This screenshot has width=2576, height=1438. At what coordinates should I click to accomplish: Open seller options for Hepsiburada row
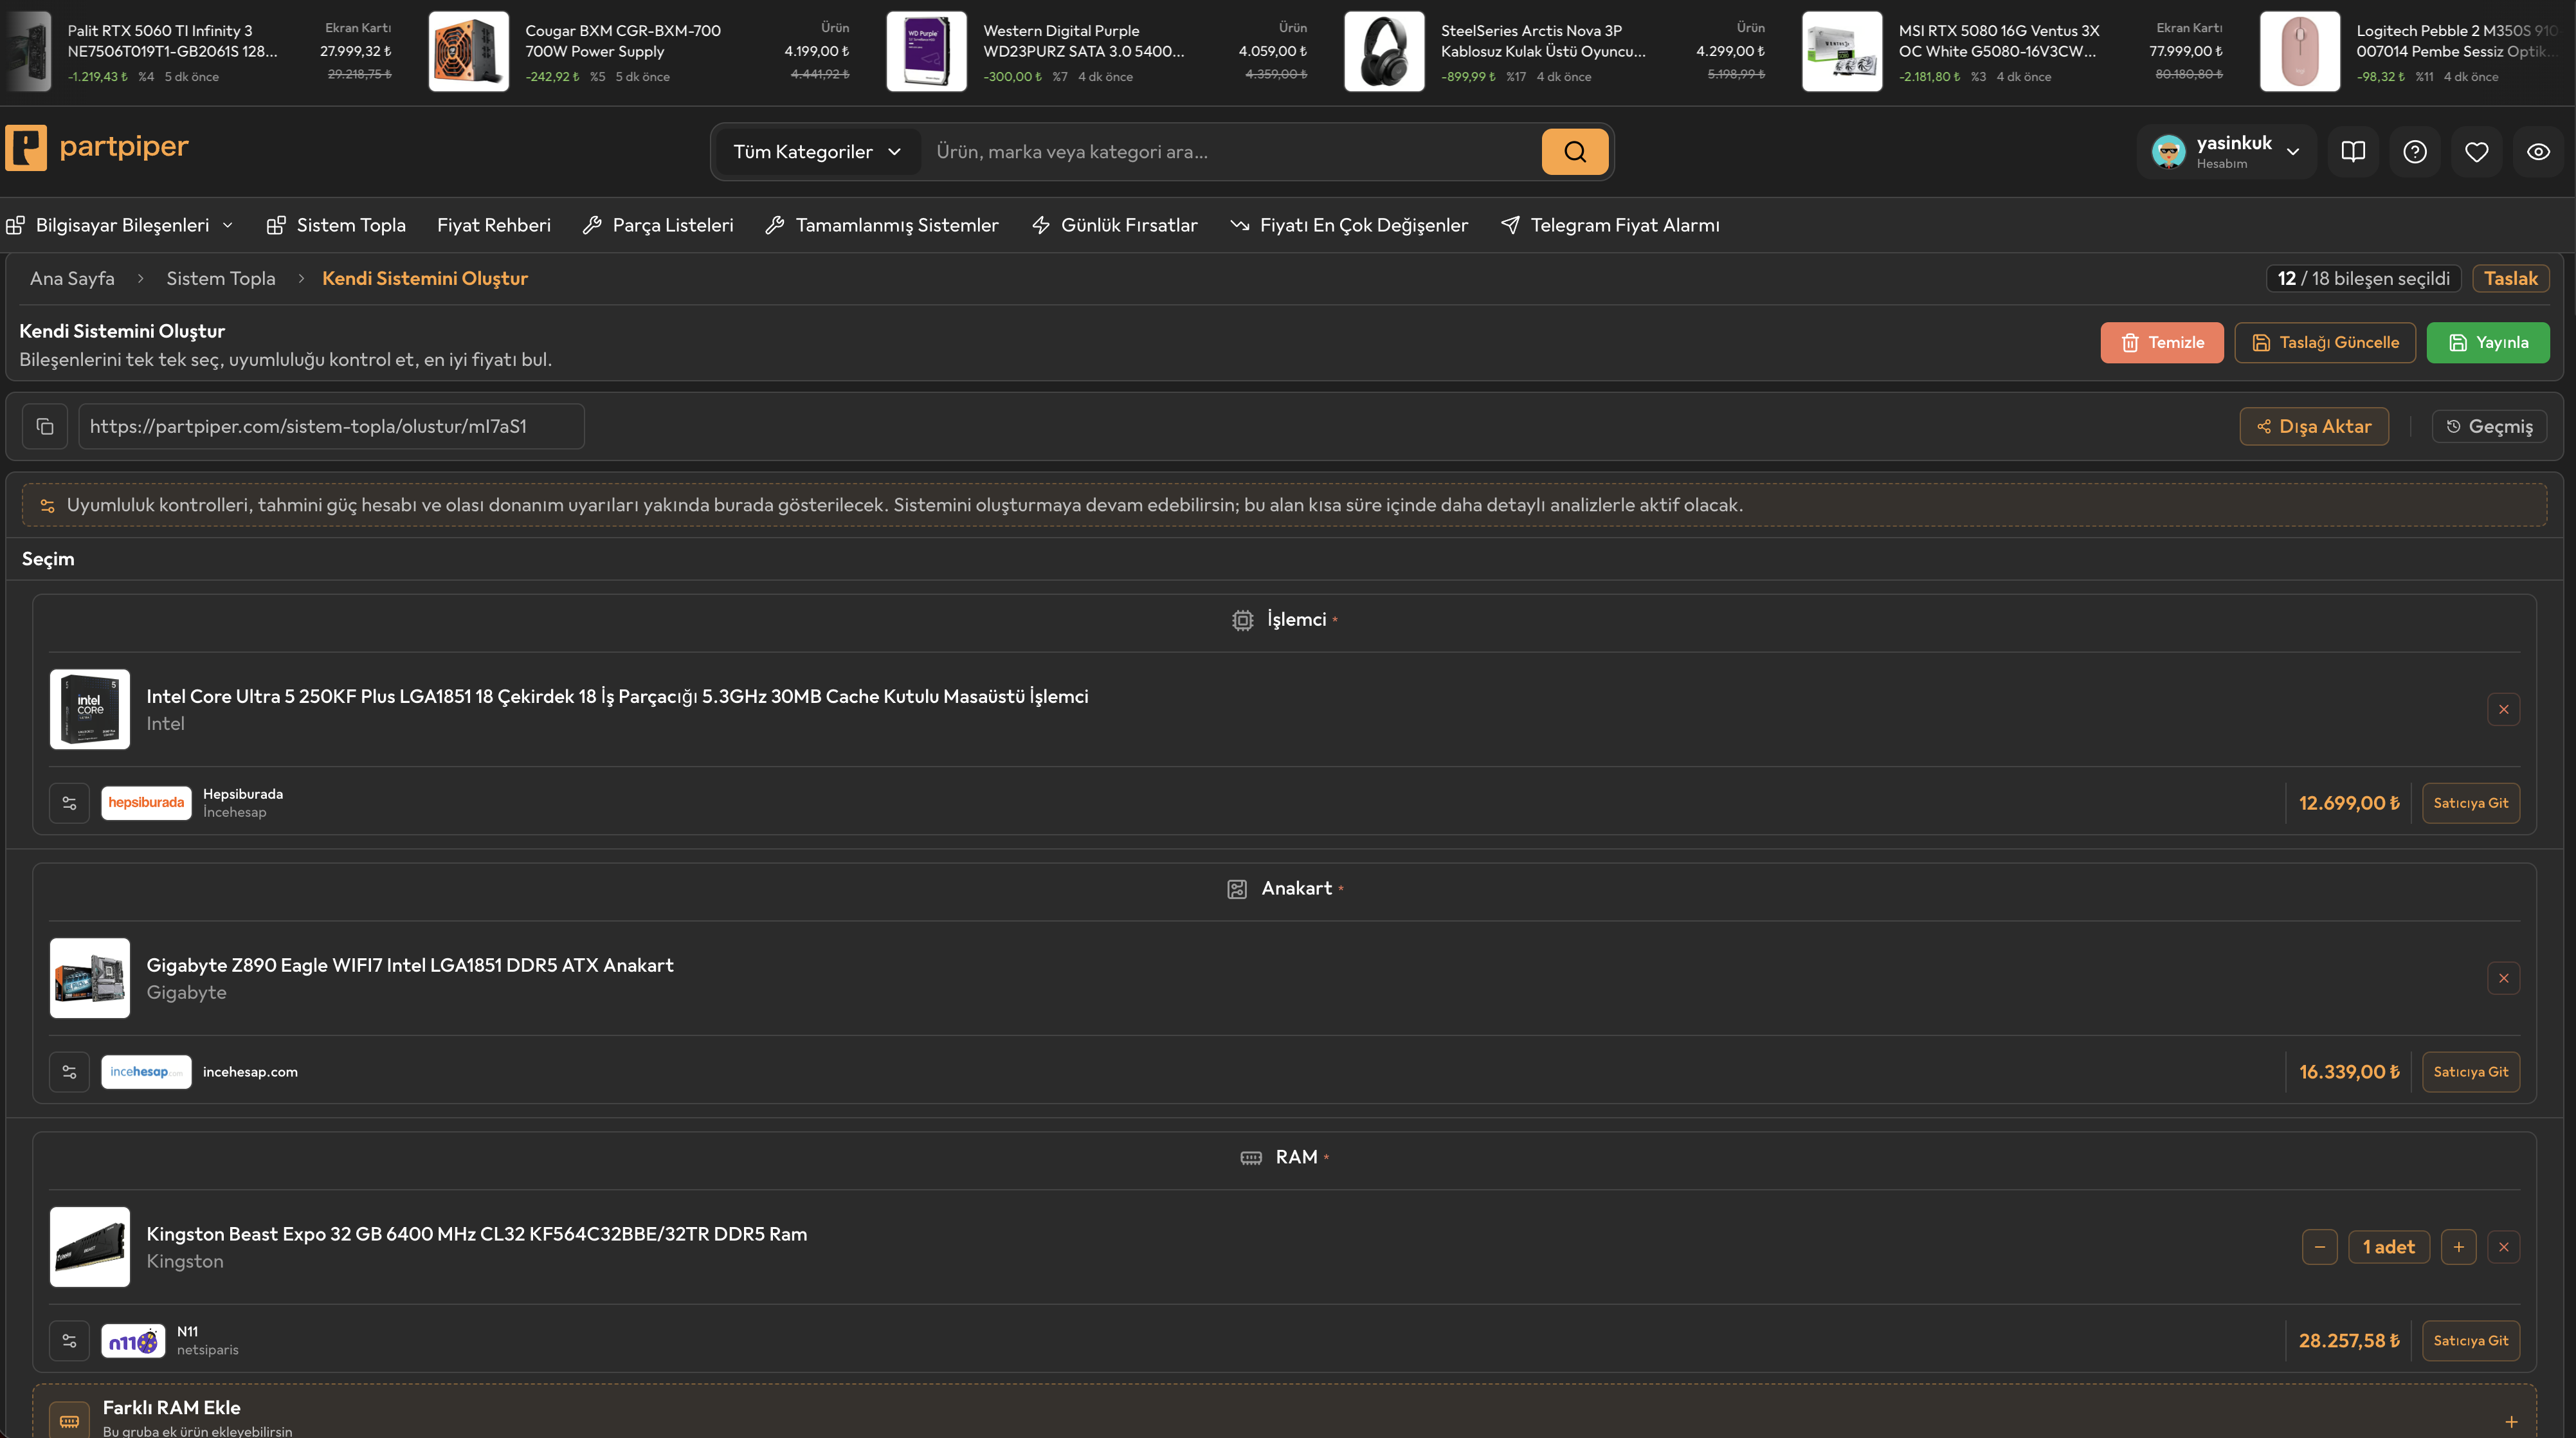(69, 803)
